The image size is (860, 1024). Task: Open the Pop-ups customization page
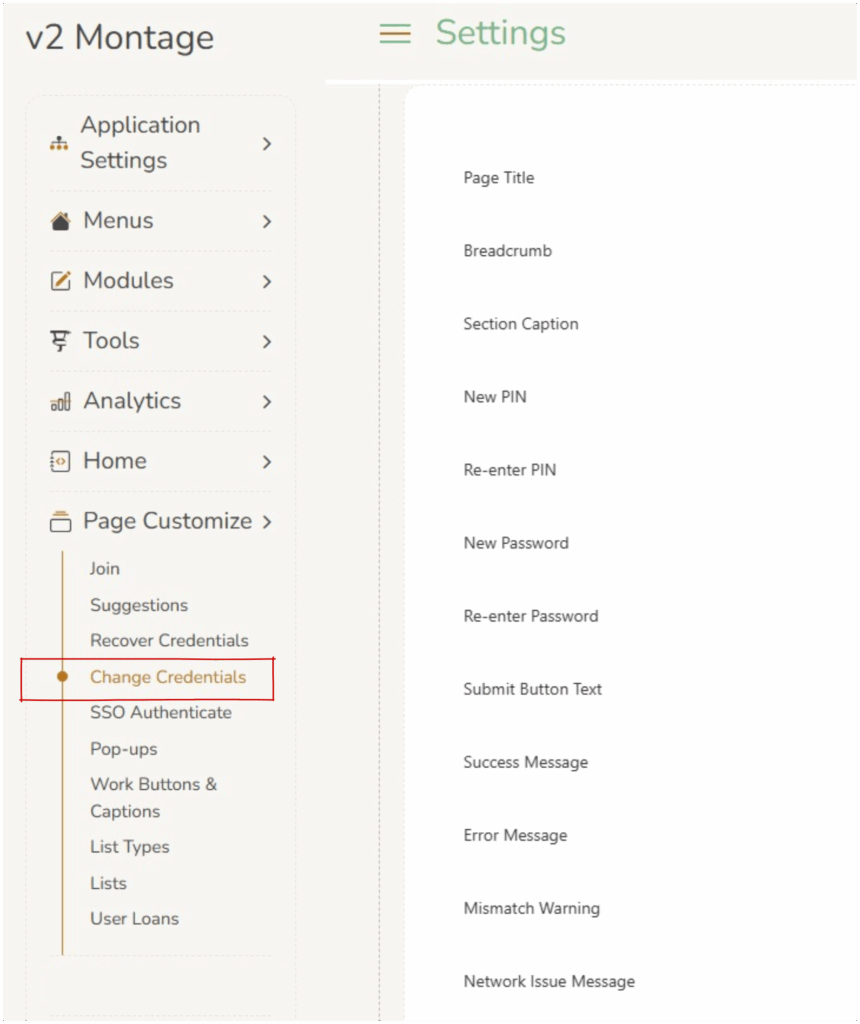(123, 748)
